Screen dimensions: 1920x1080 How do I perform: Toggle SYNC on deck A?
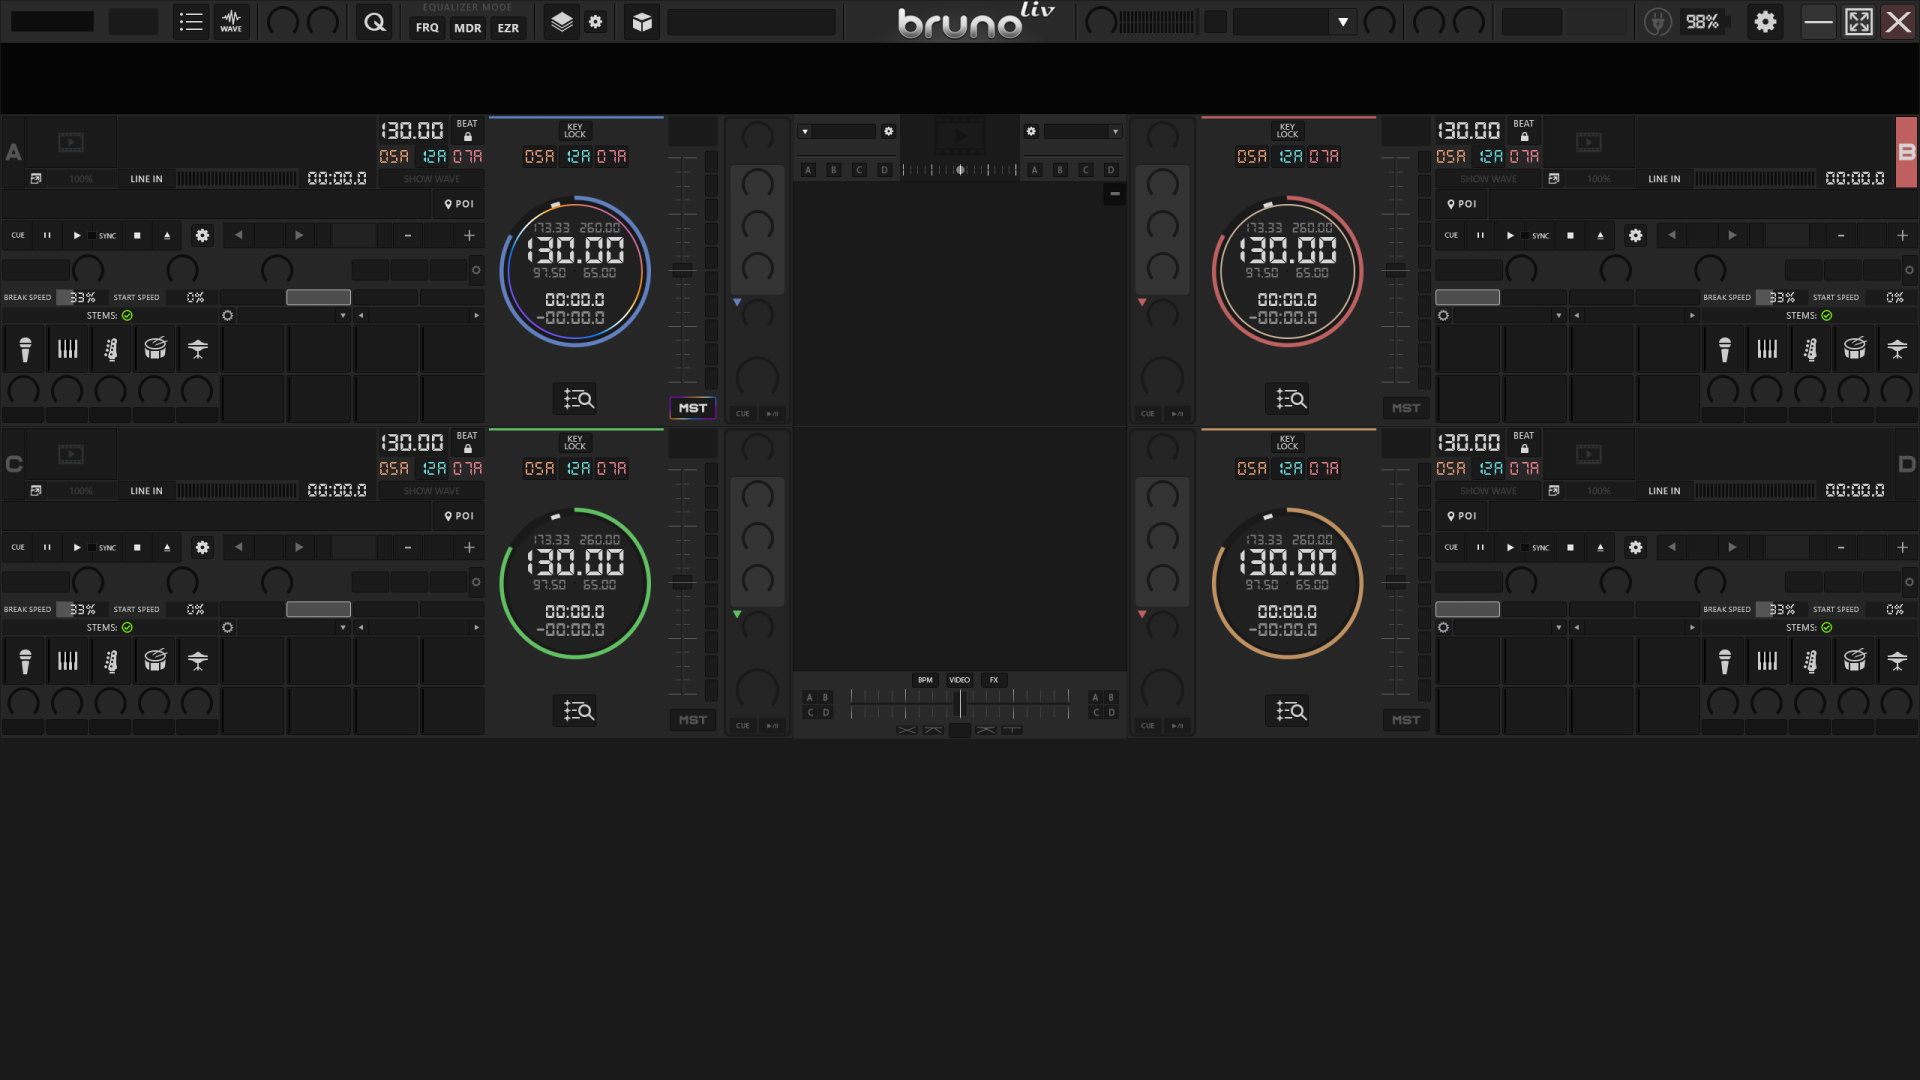pos(104,235)
